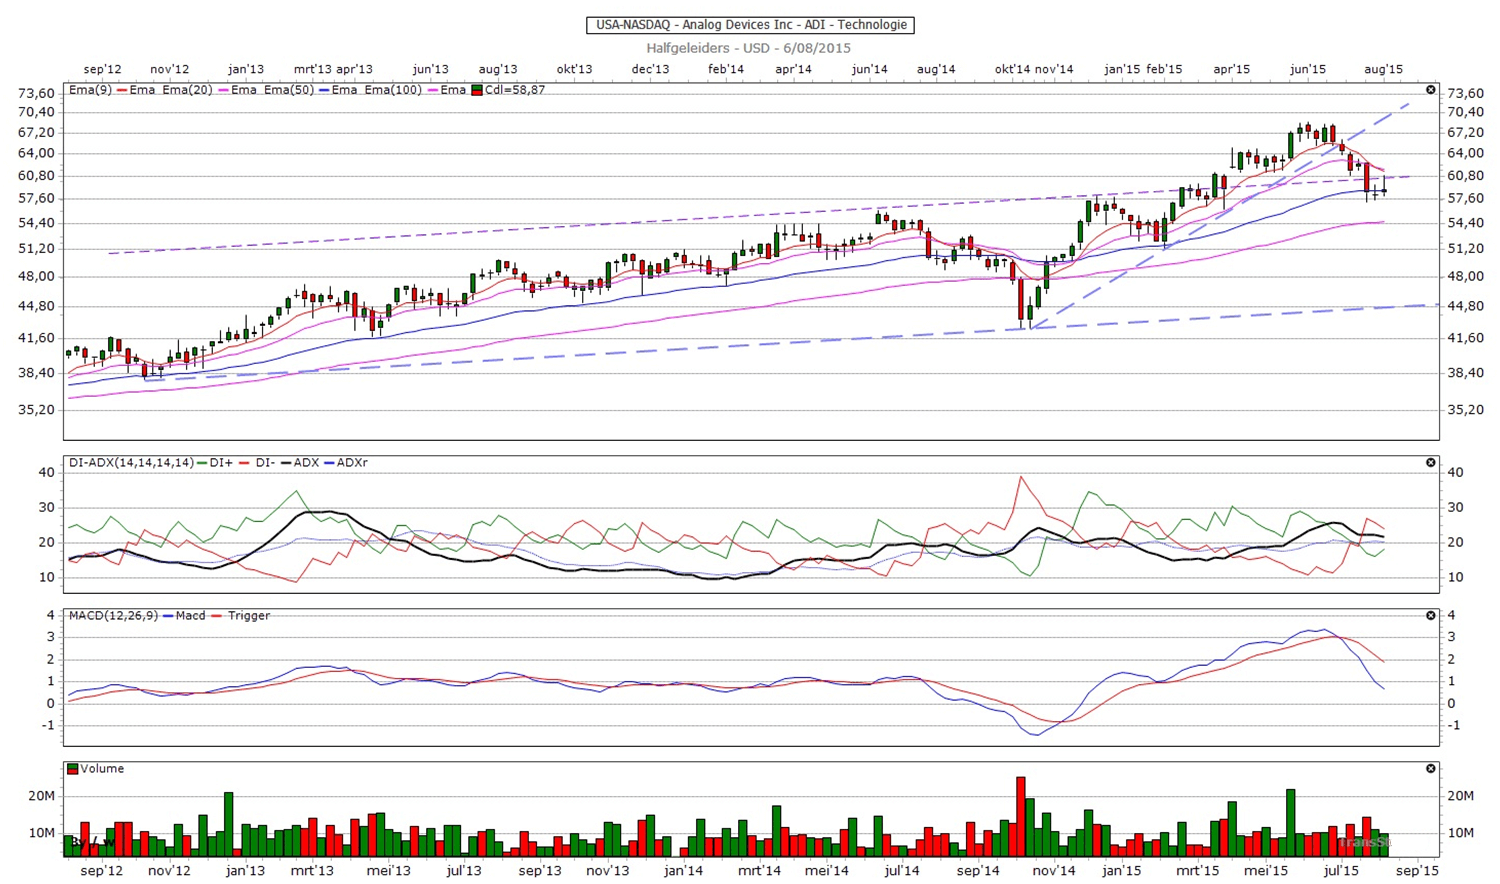This screenshot has width=1500, height=884.
Task: Click the Cdl=58,87 value in legend
Action: (x=515, y=90)
